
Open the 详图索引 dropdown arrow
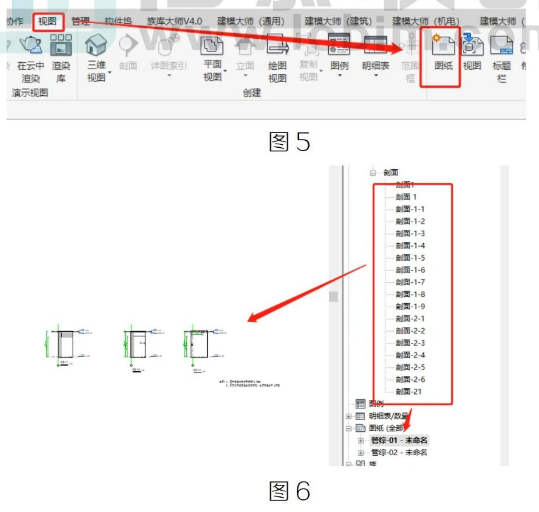(x=169, y=75)
